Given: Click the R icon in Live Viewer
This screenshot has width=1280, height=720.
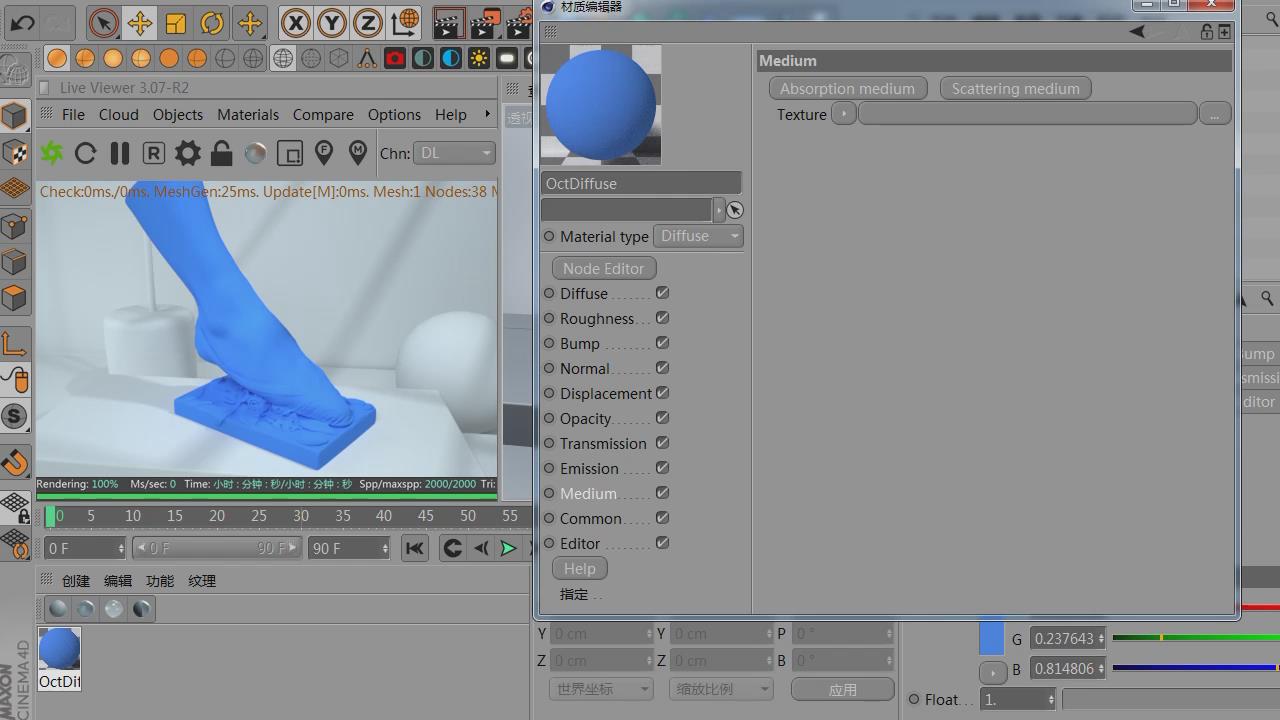Looking at the screenshot, I should click(153, 153).
